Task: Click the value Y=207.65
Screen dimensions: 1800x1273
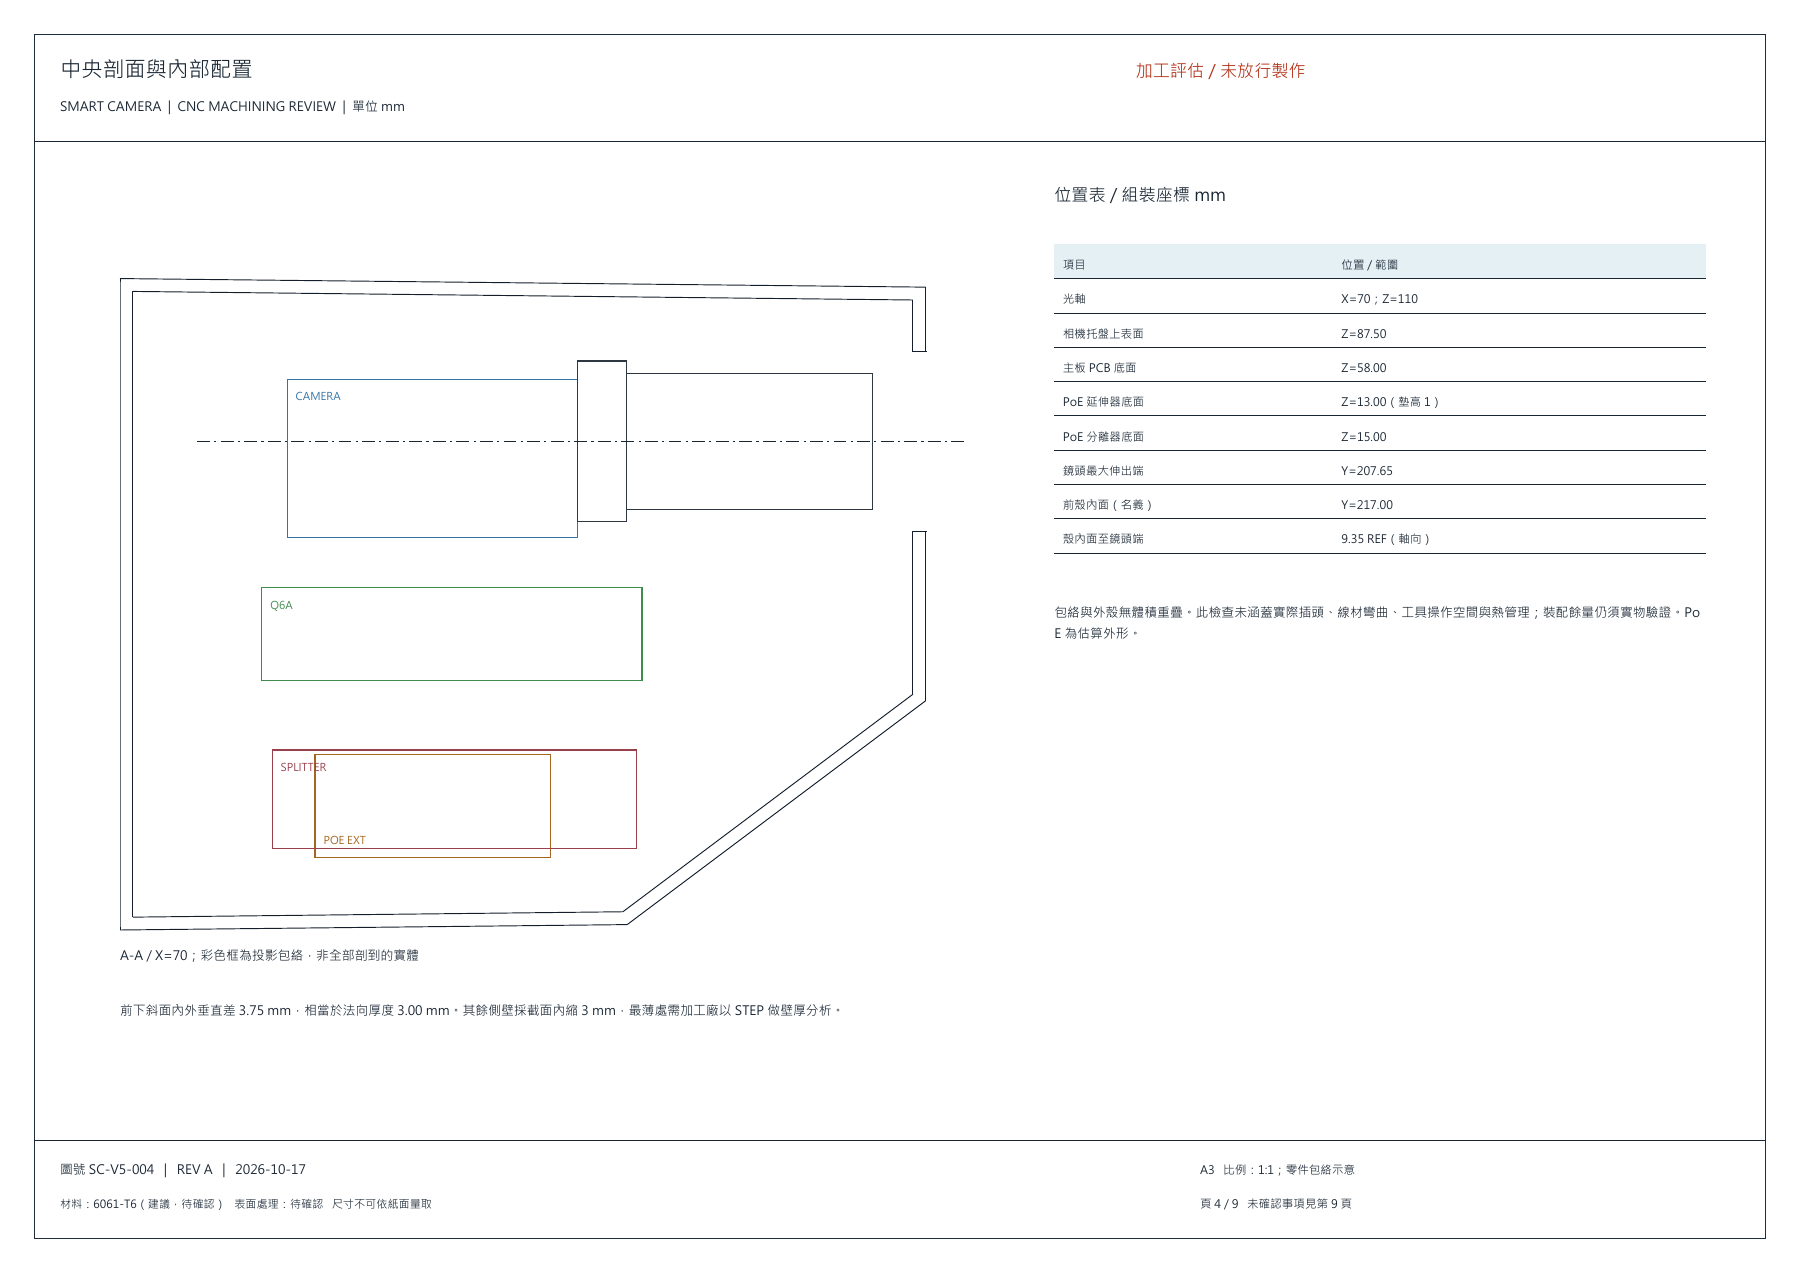Action: point(1367,471)
